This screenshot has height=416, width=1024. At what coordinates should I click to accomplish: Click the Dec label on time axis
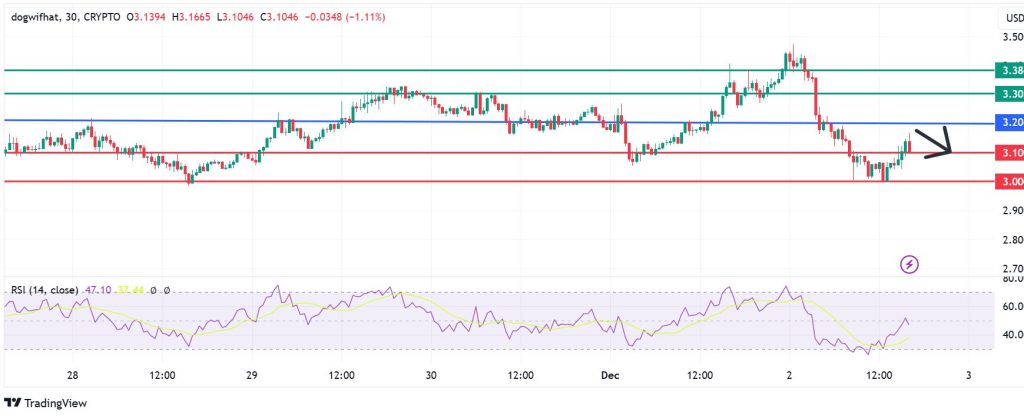(610, 376)
